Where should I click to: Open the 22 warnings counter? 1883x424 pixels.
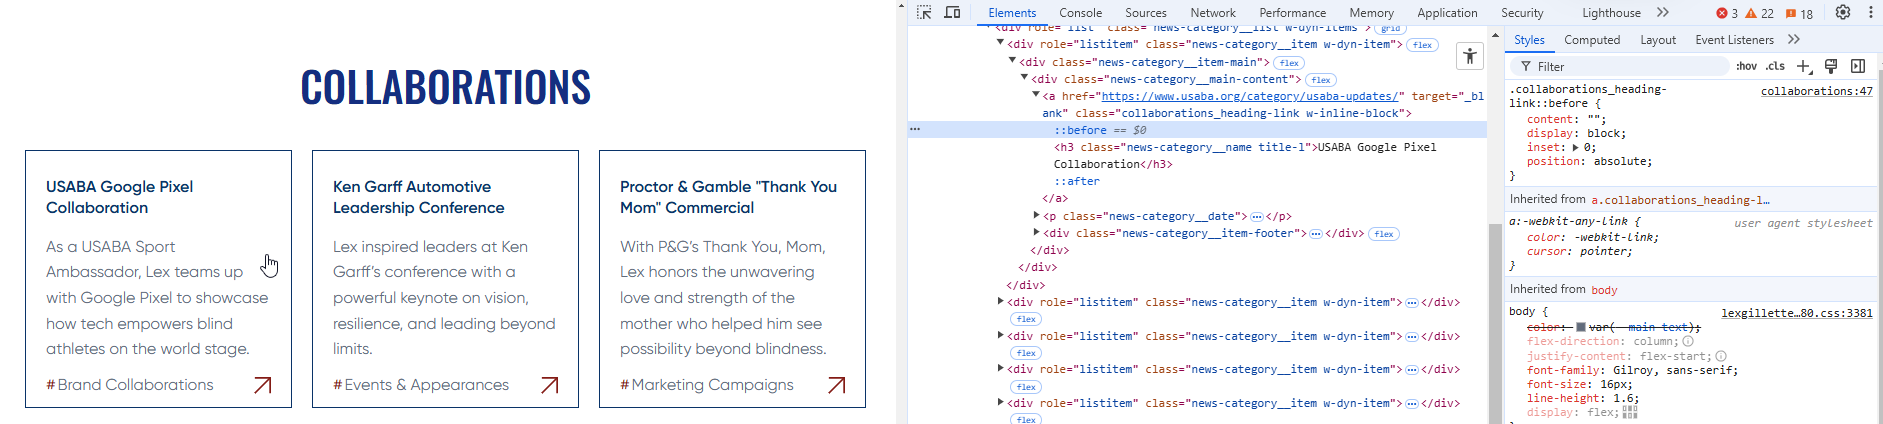pos(1759,13)
